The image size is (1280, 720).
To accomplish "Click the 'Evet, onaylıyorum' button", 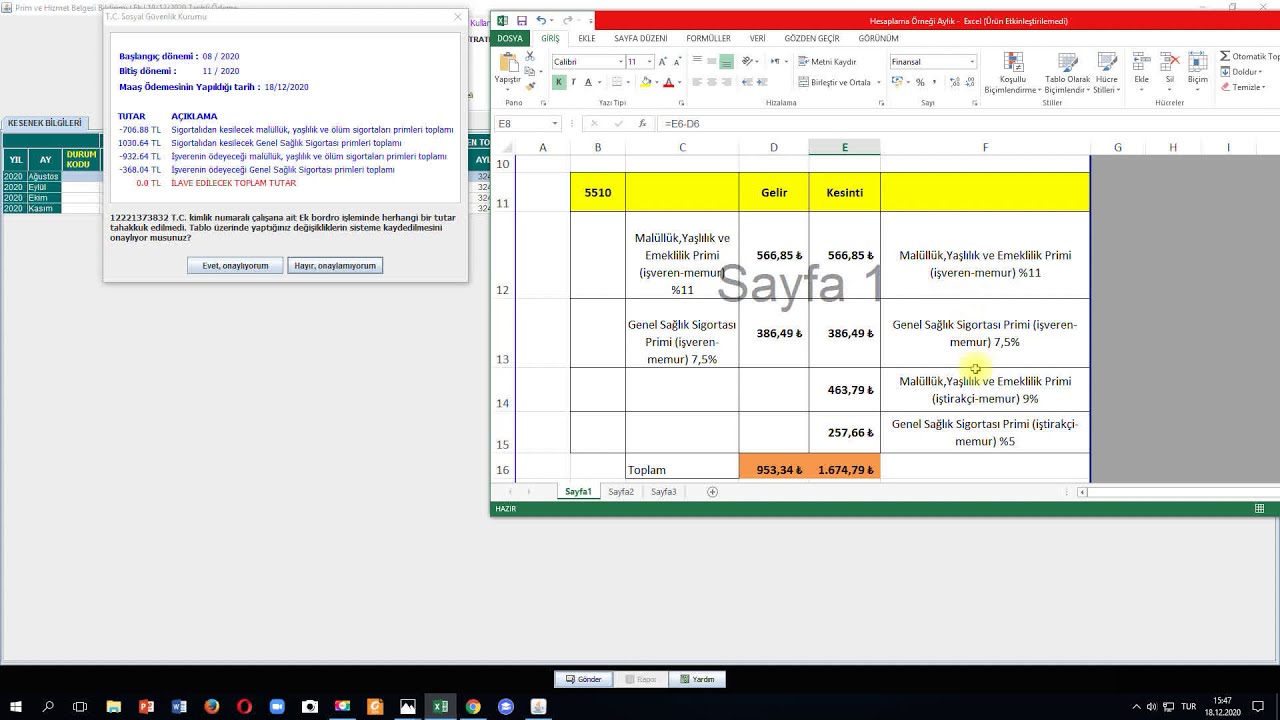I will click(x=235, y=266).
